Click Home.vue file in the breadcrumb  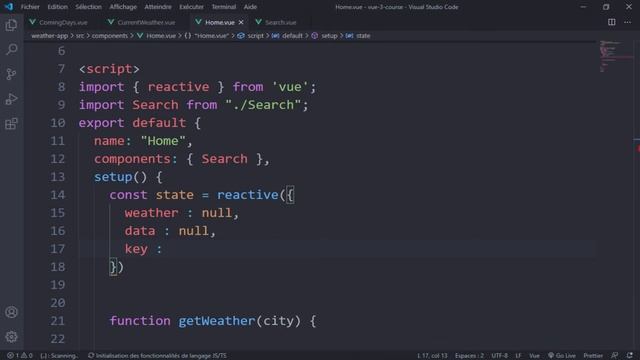[157, 36]
